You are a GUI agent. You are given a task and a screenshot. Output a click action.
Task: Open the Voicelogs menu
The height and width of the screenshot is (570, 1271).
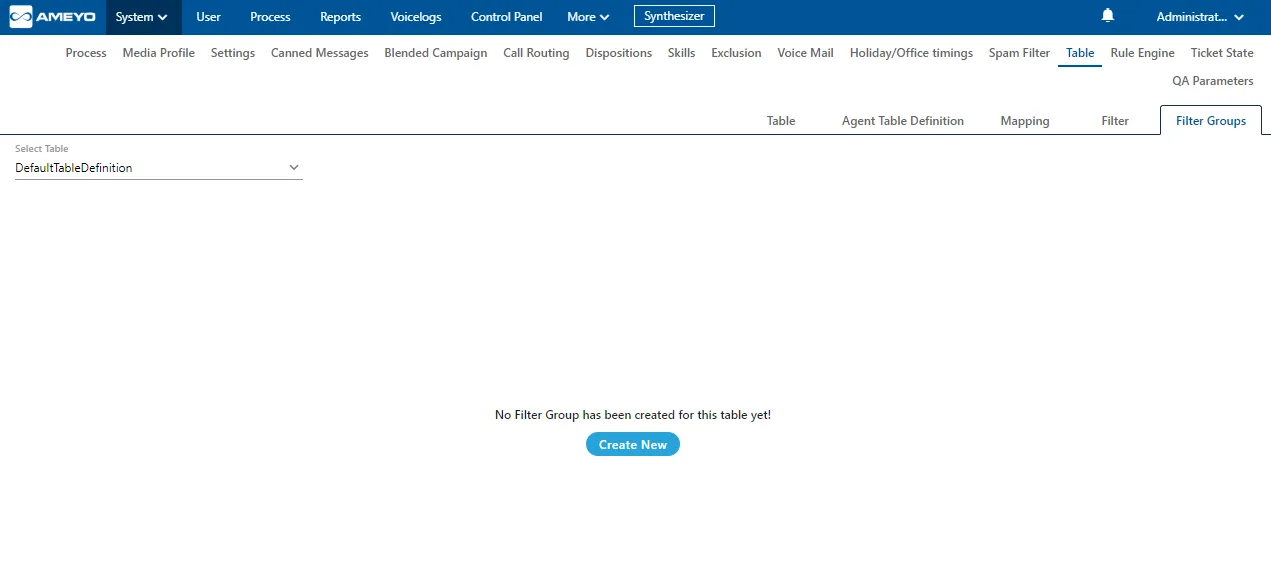pos(415,17)
